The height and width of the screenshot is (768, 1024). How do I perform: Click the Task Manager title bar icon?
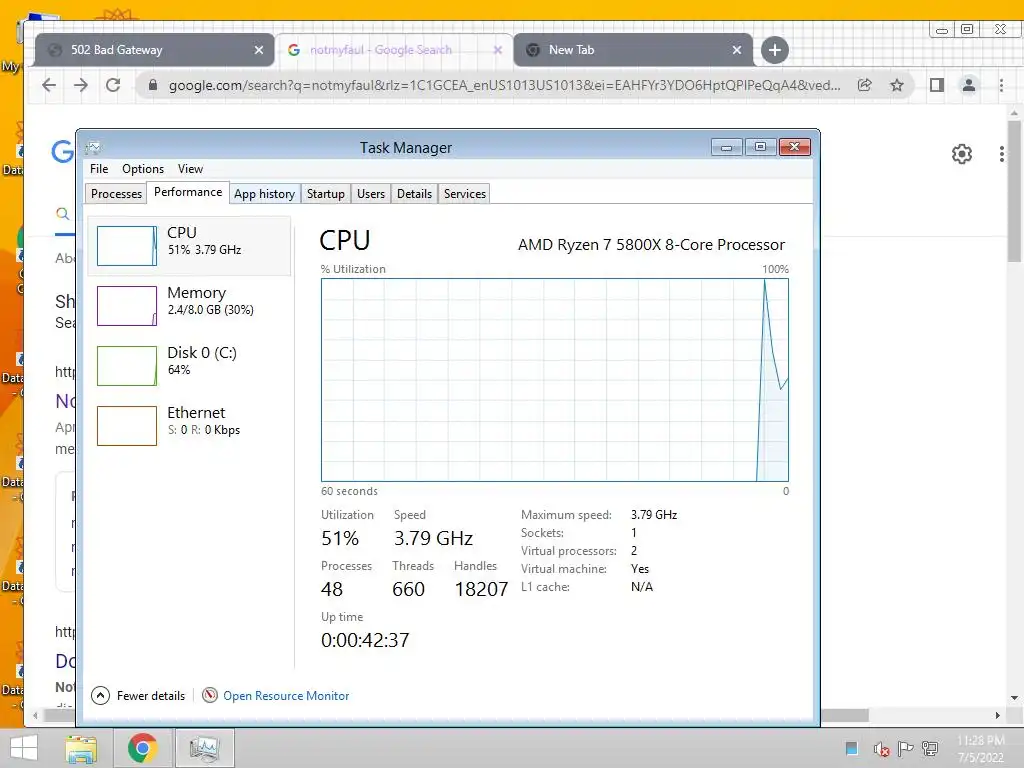[93, 148]
